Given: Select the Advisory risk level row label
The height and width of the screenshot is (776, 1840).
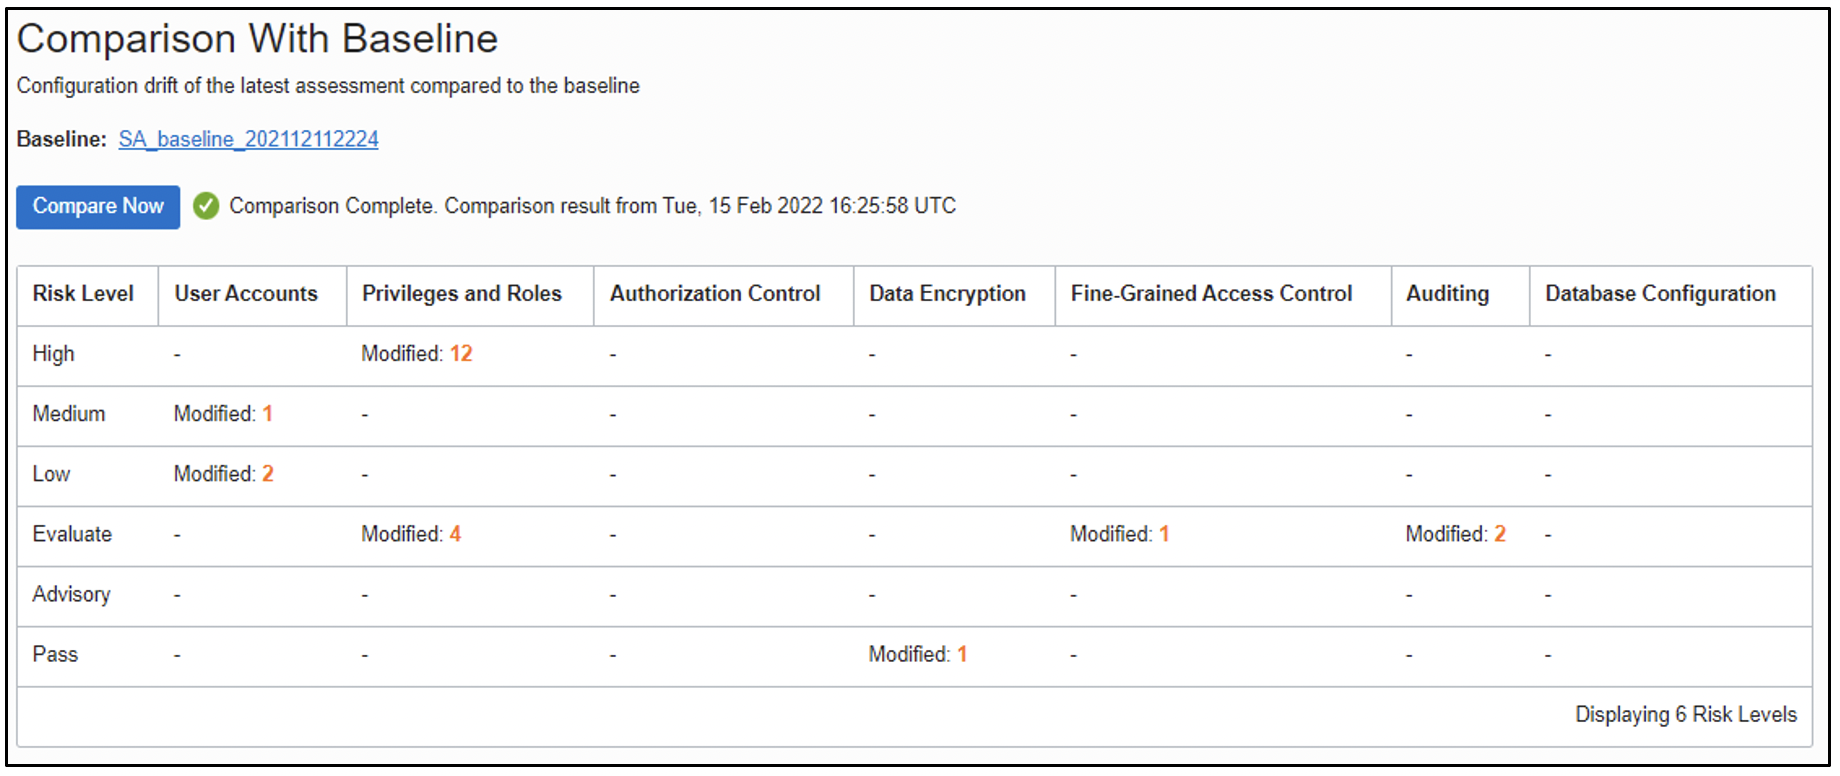Looking at the screenshot, I should click(71, 594).
